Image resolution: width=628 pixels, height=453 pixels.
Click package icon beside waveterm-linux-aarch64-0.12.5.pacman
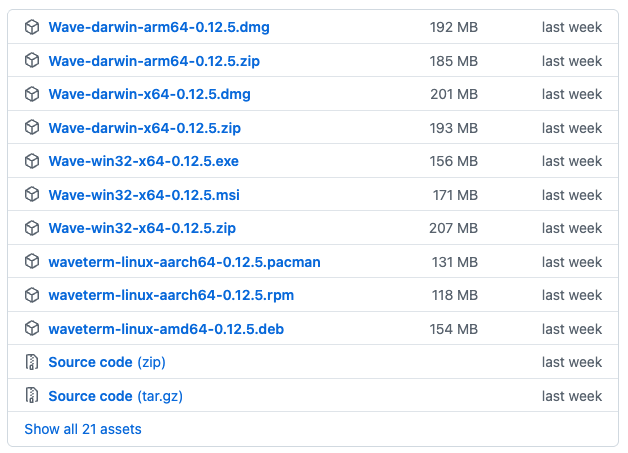32,262
